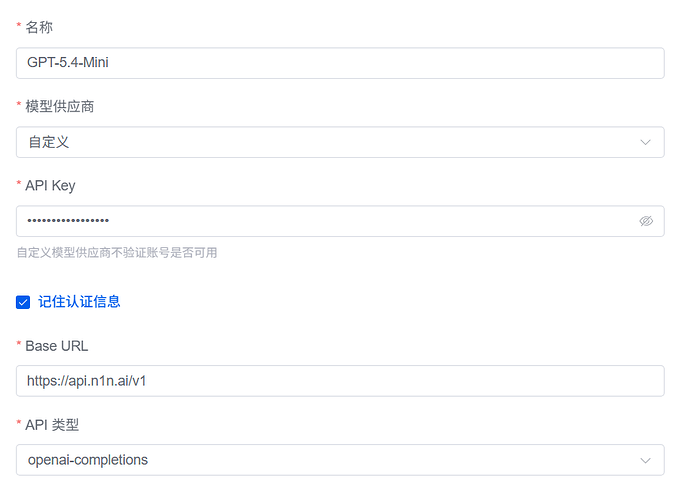Click the https://api.n1n.ai/v1 URL text

(x=88, y=381)
